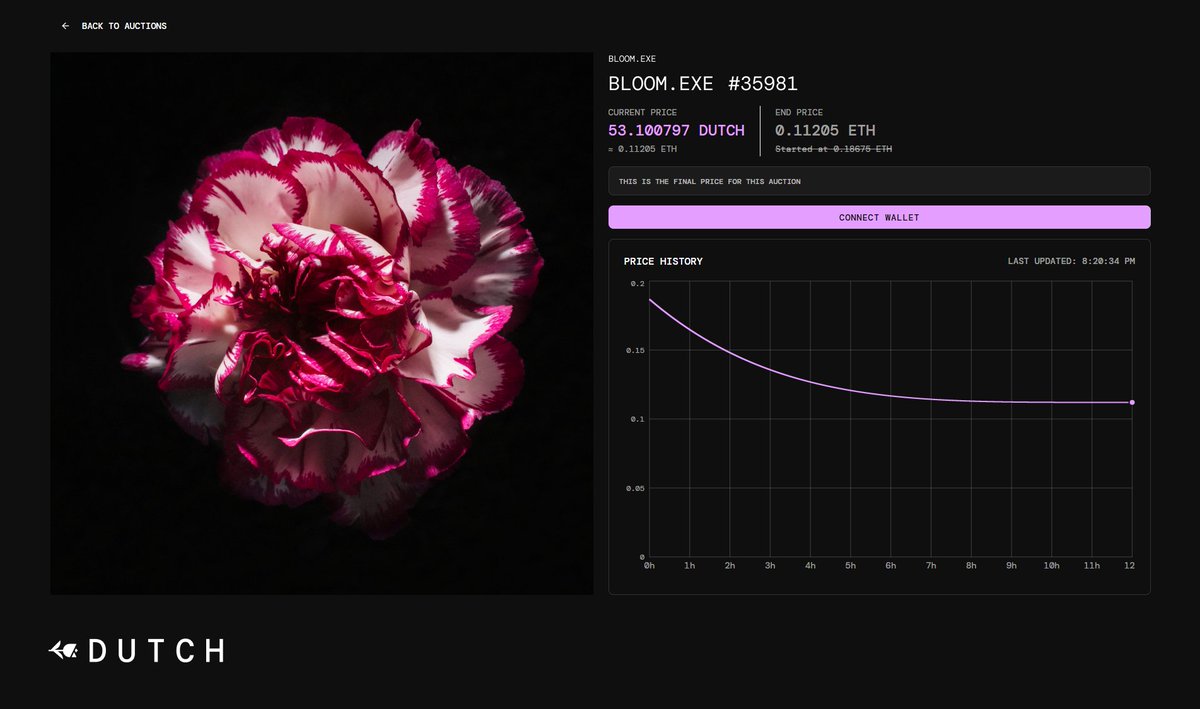Viewport: 1200px width, 709px height.
Task: Click the back arrow icon
Action: pos(65,26)
